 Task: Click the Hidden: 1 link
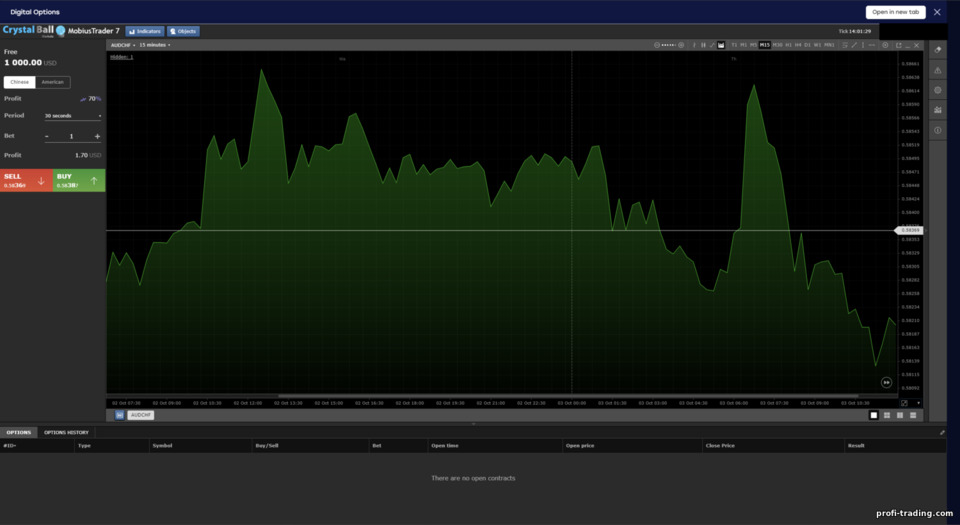click(x=121, y=57)
